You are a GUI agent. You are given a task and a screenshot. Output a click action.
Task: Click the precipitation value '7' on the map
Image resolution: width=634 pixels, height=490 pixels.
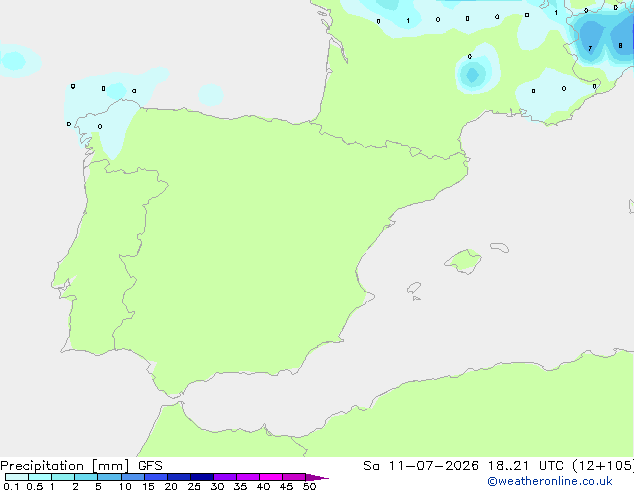coord(590,49)
